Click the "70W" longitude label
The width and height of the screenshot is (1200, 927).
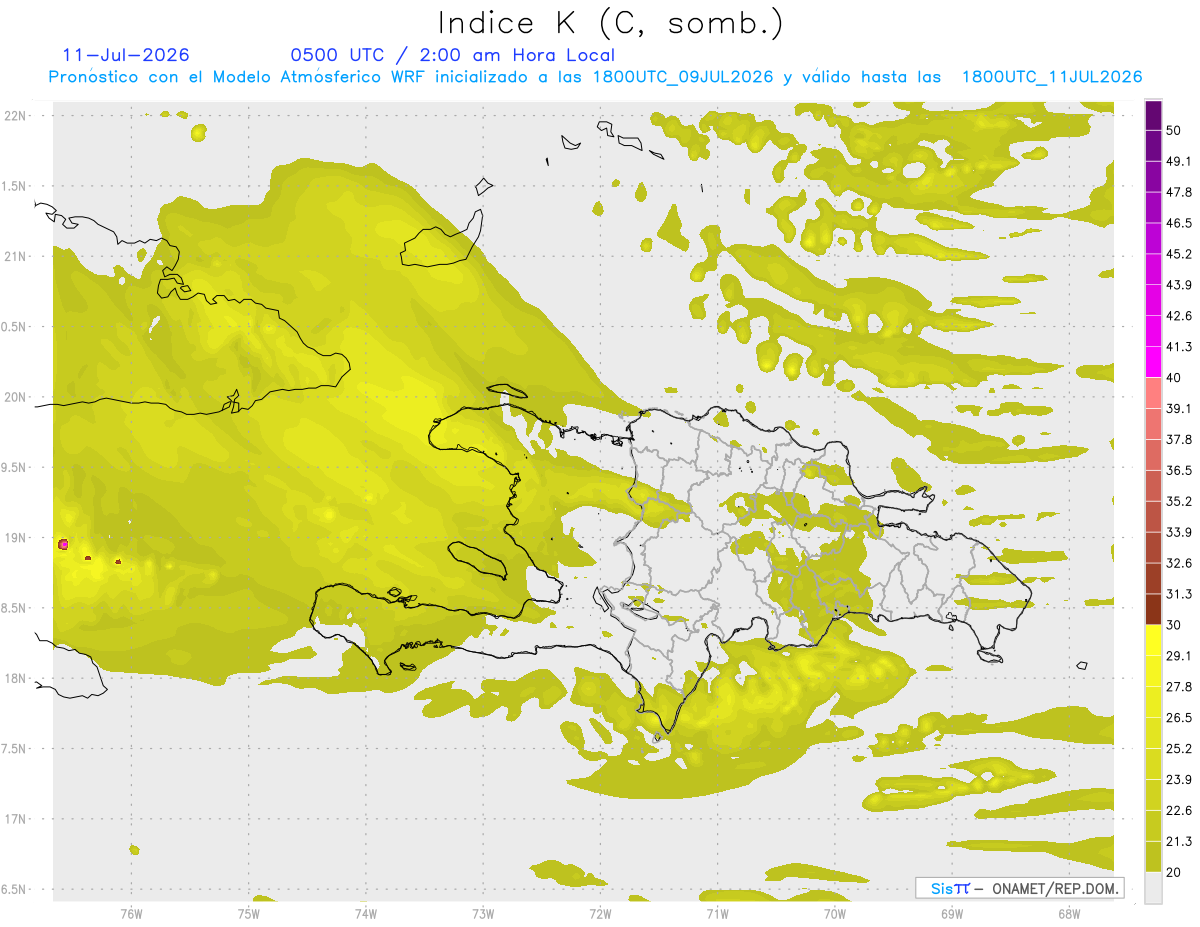click(834, 914)
